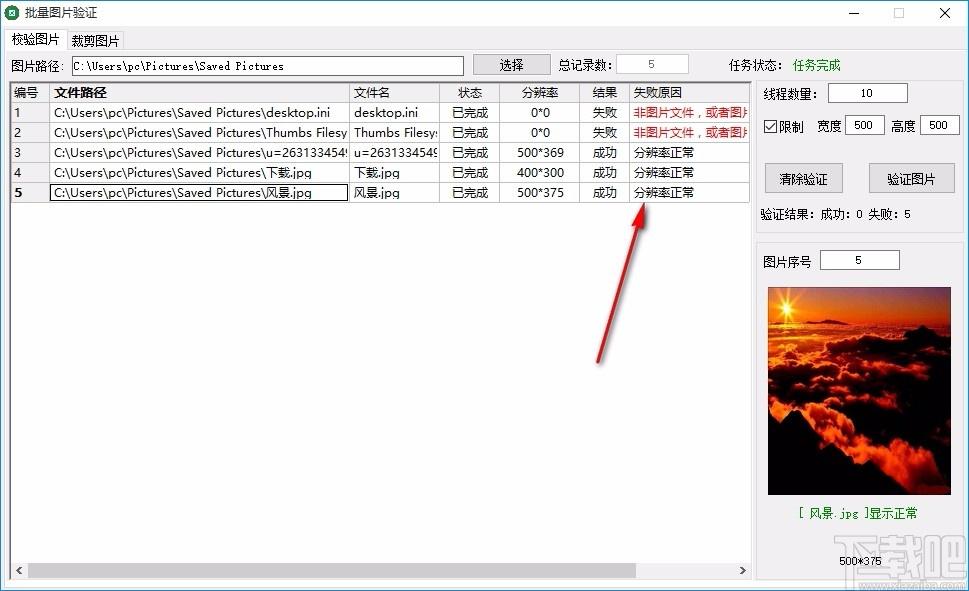This screenshot has width=969, height=591.
Task: Select the 下载.jpg file path cell
Action: coord(199,172)
